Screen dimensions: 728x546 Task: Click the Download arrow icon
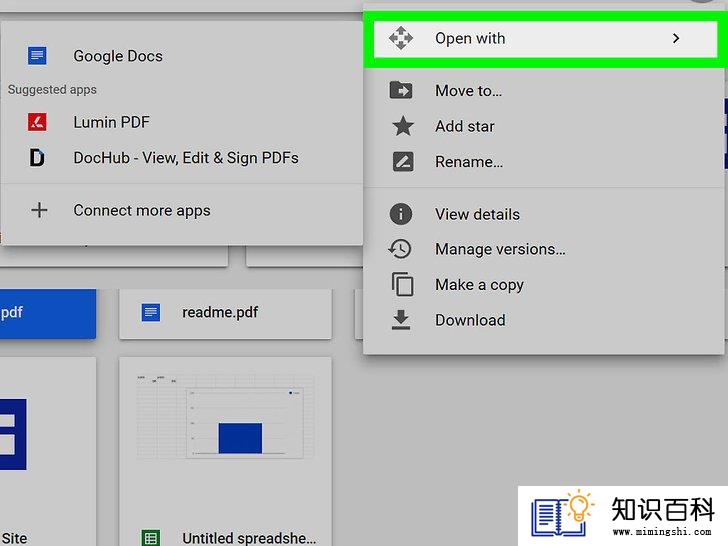coord(401,319)
